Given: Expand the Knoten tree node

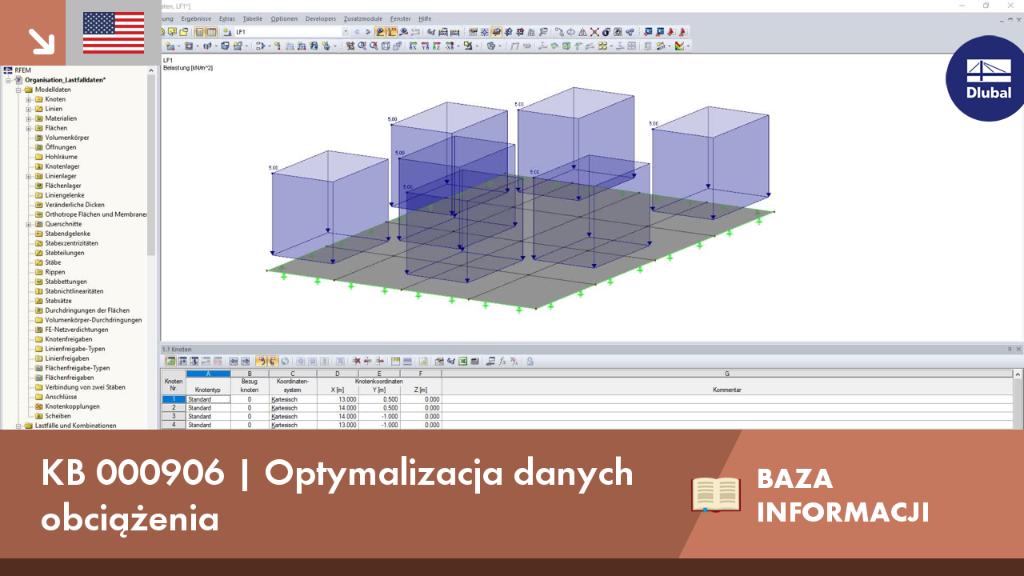Looking at the screenshot, I should point(29,99).
